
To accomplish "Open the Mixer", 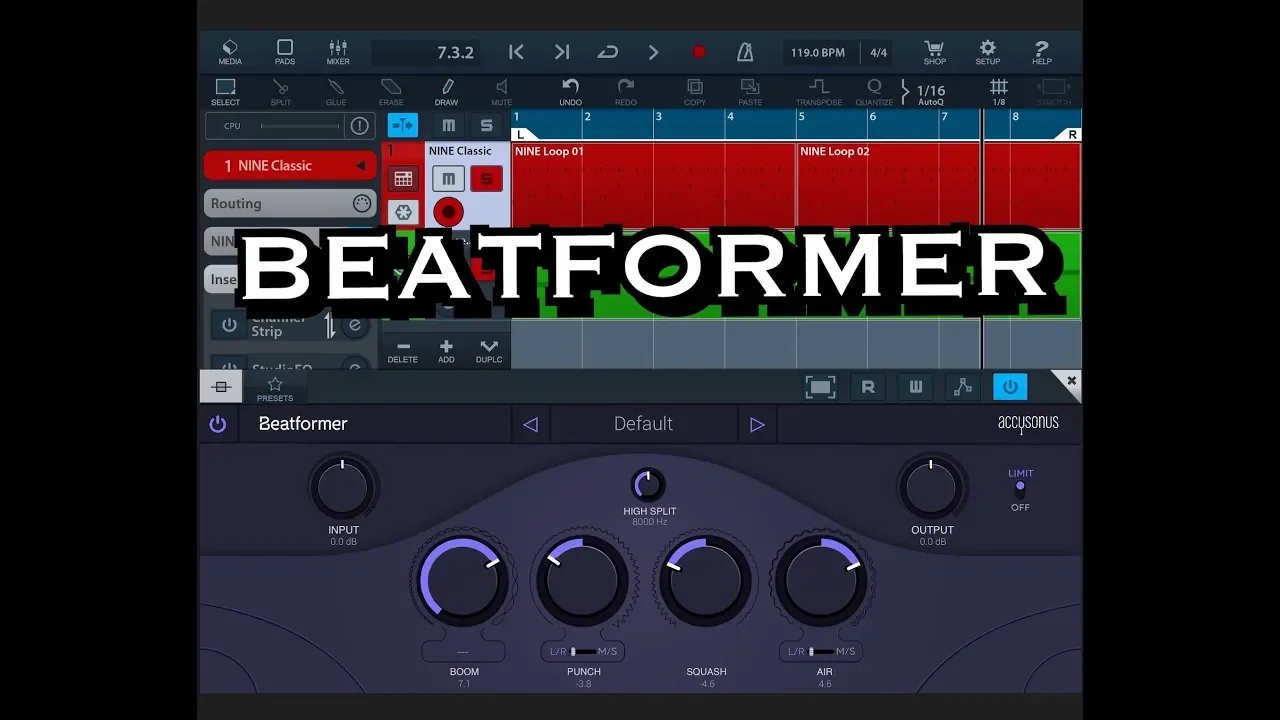I will pos(338,52).
